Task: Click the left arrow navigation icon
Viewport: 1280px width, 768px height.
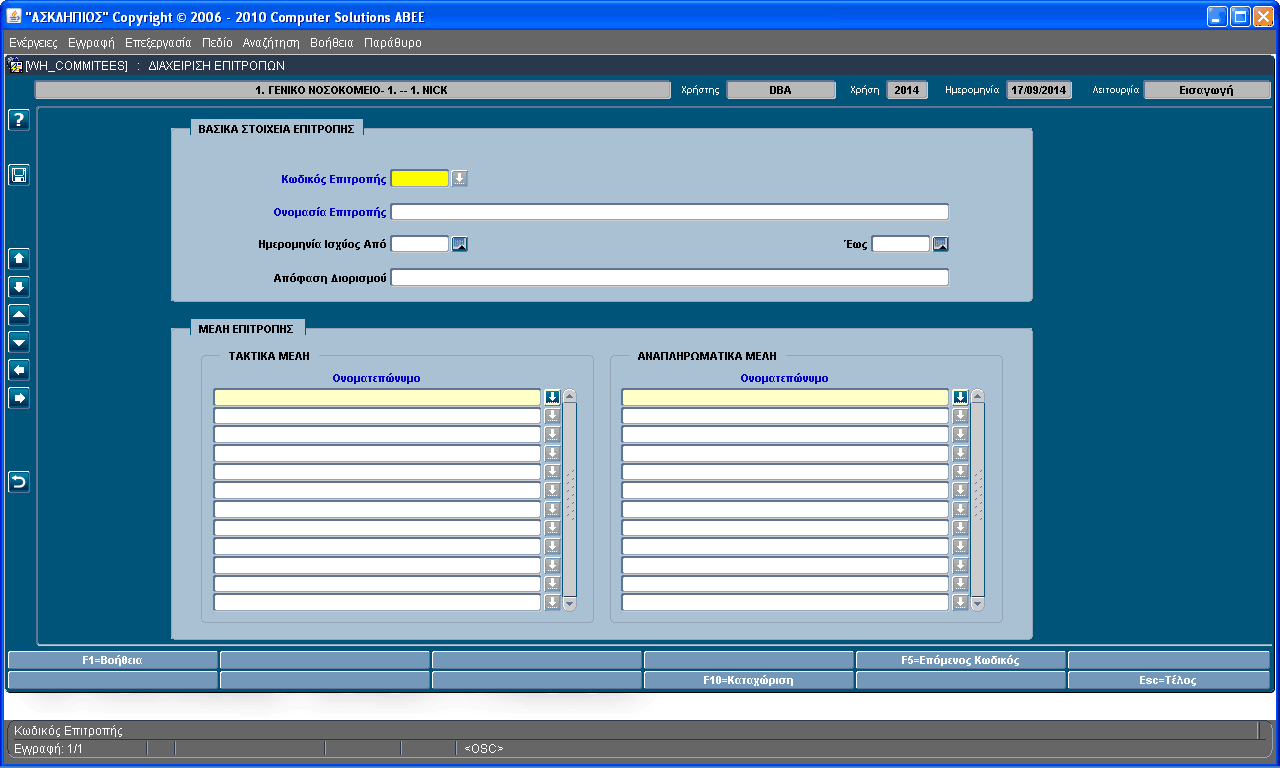Action: (19, 371)
